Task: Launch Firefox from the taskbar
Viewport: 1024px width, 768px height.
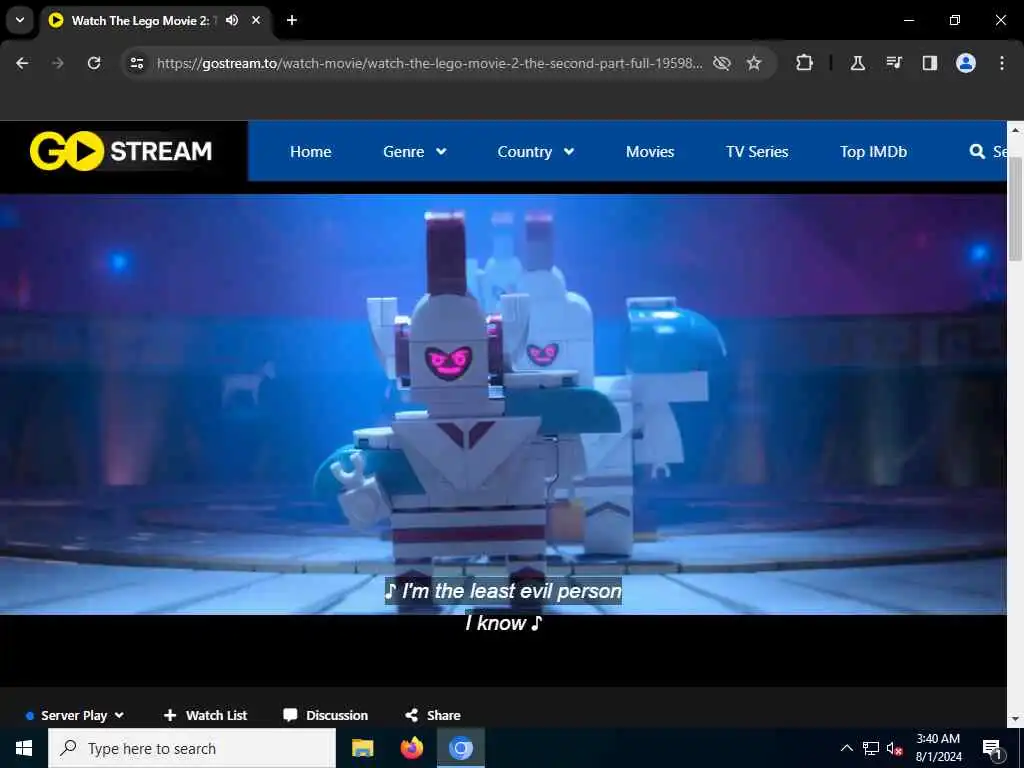Action: pos(411,748)
